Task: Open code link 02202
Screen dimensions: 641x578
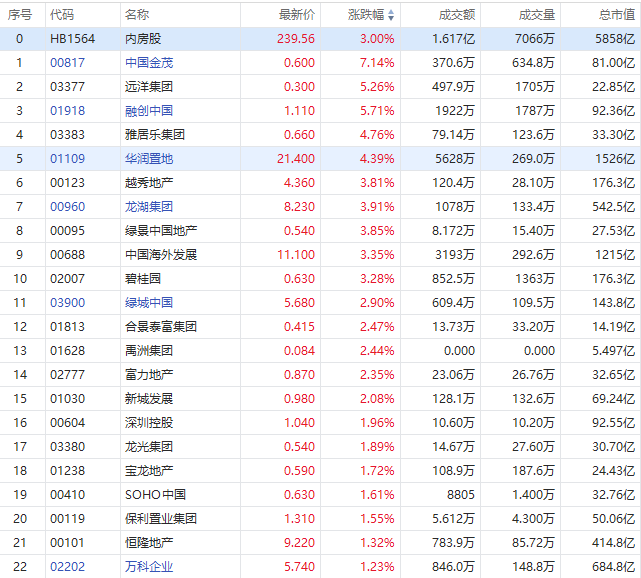Action: pos(67,567)
